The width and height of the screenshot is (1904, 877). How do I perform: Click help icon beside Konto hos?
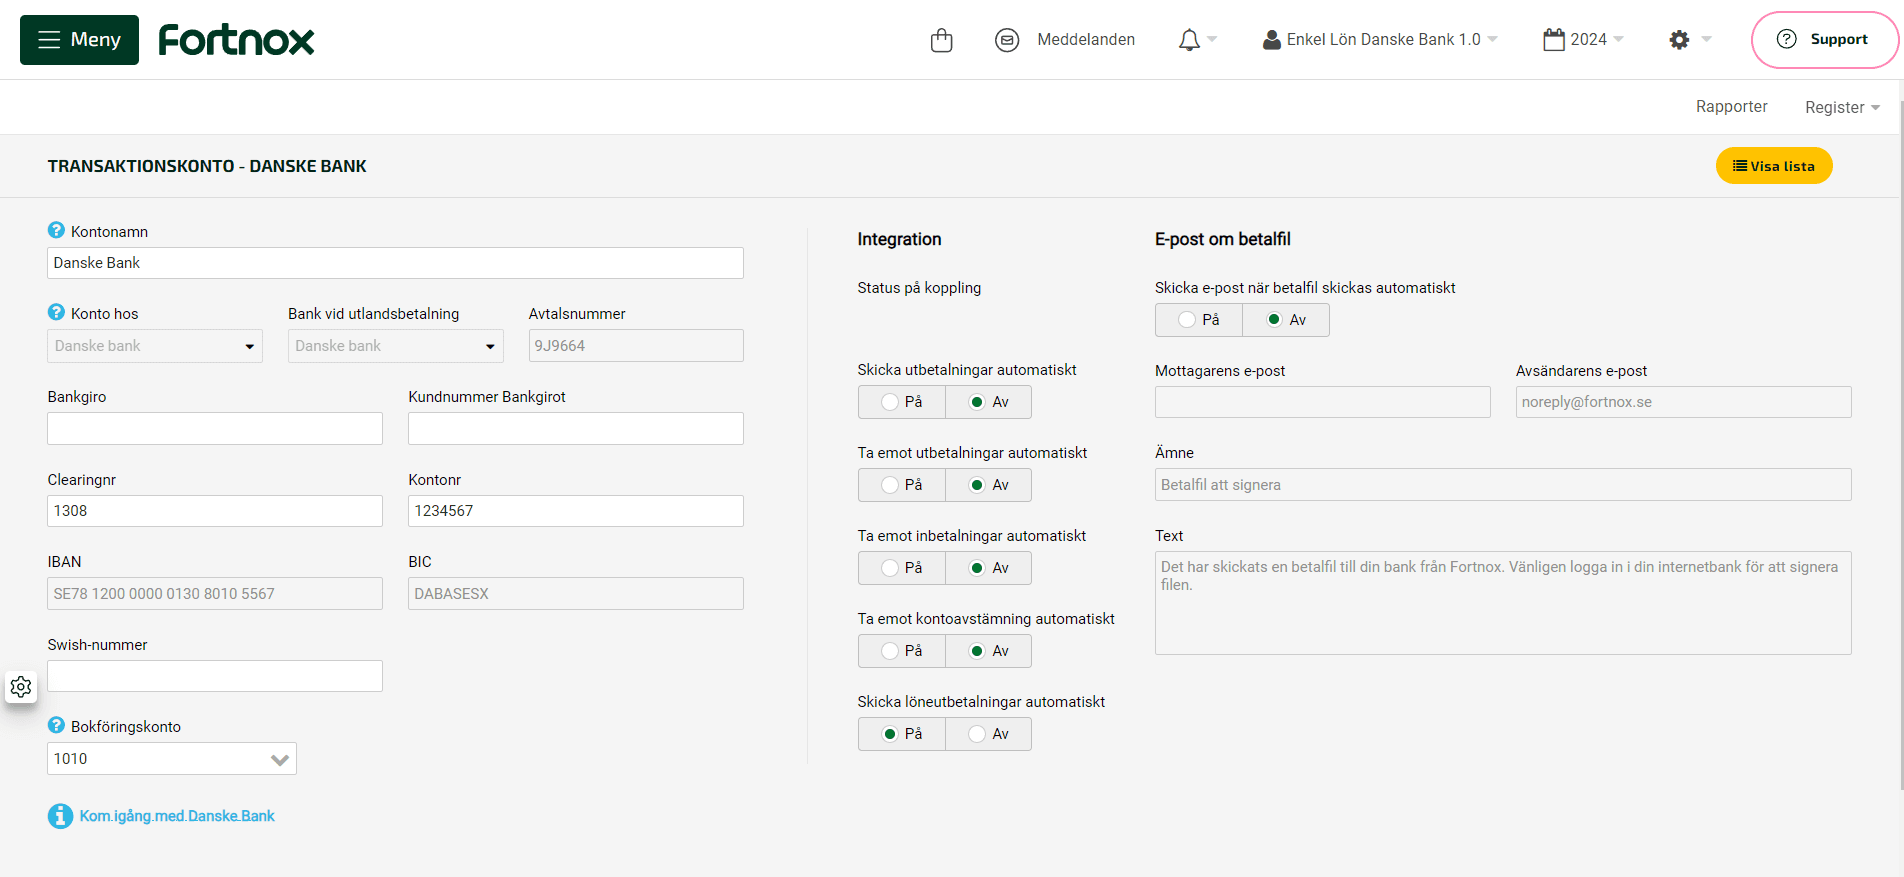[x=57, y=312]
